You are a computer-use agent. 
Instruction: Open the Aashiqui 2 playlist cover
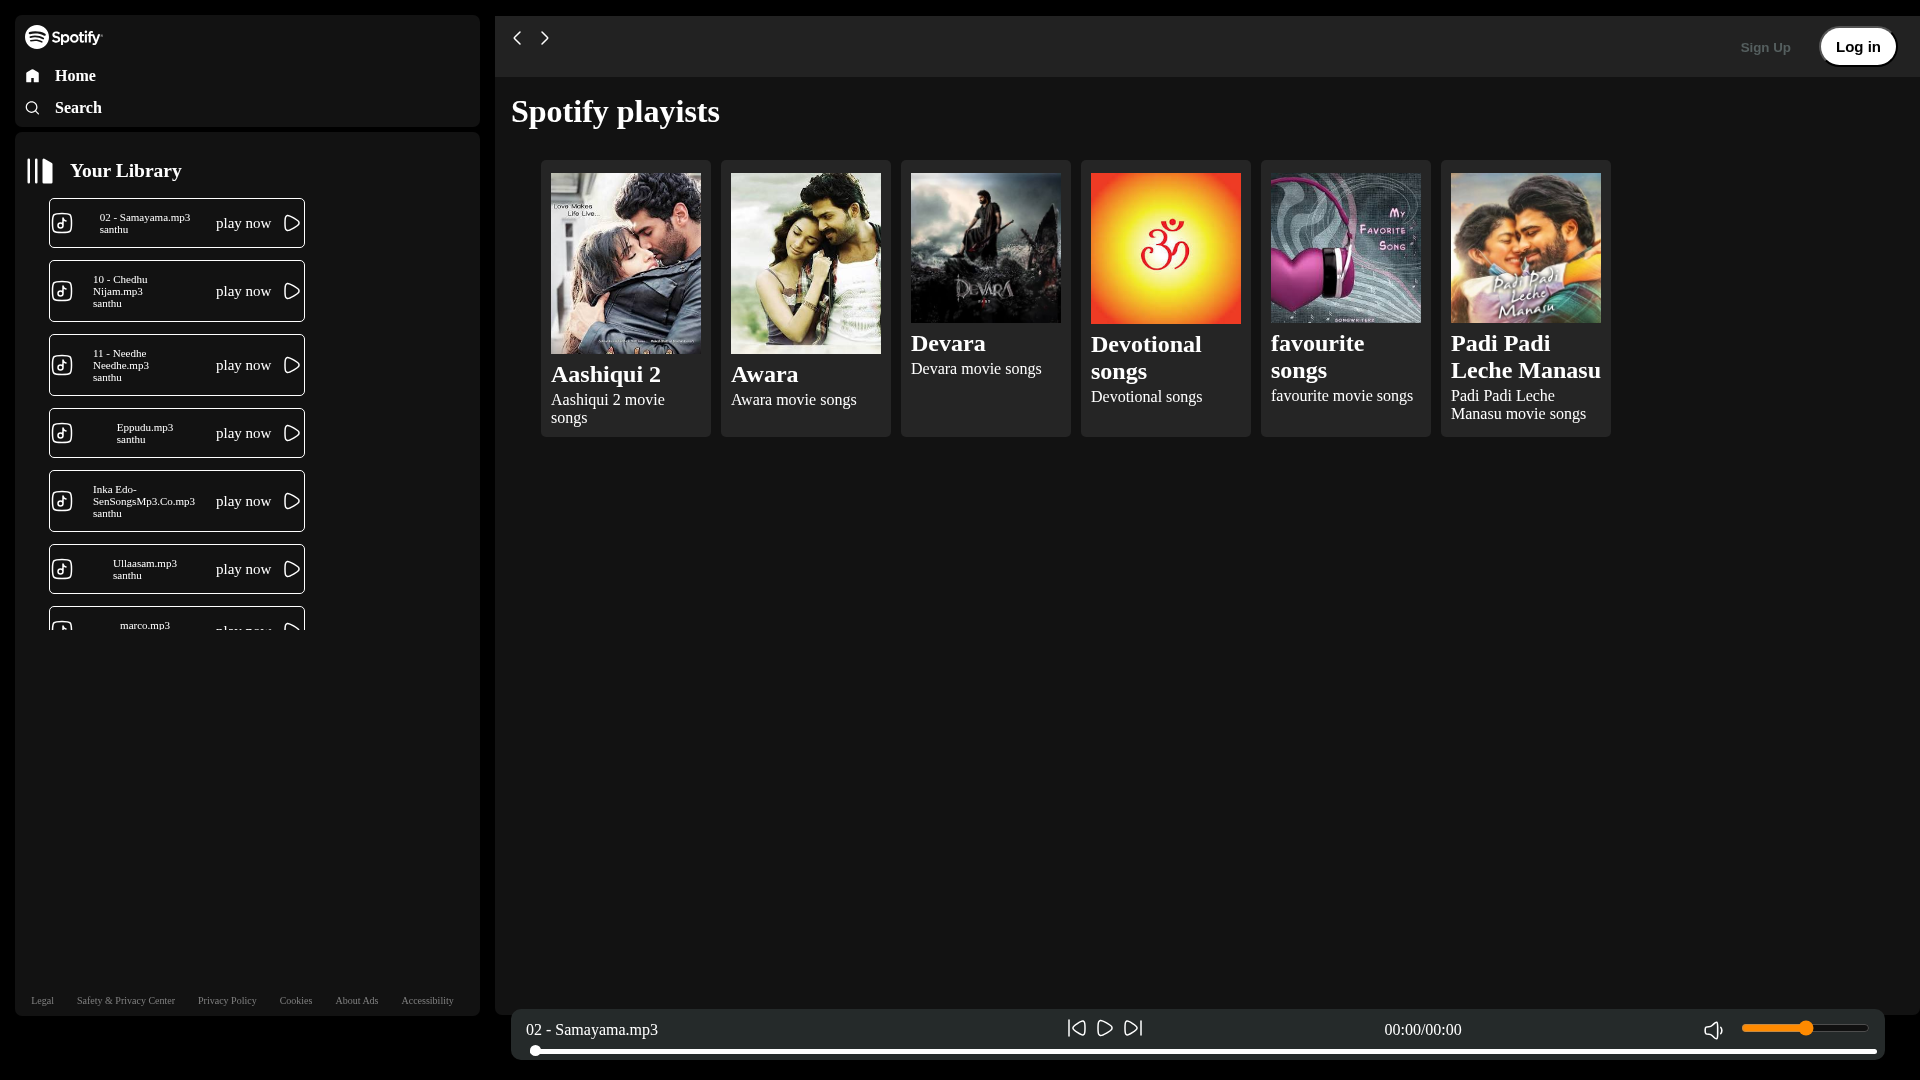click(626, 263)
